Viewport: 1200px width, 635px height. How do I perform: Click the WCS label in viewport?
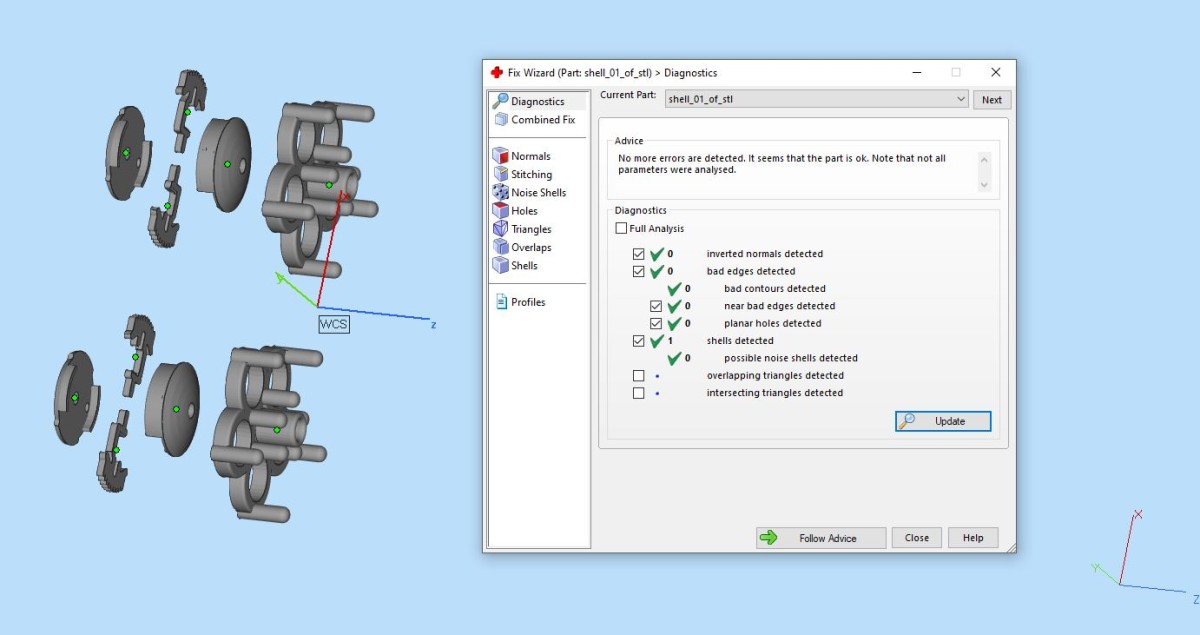click(333, 324)
